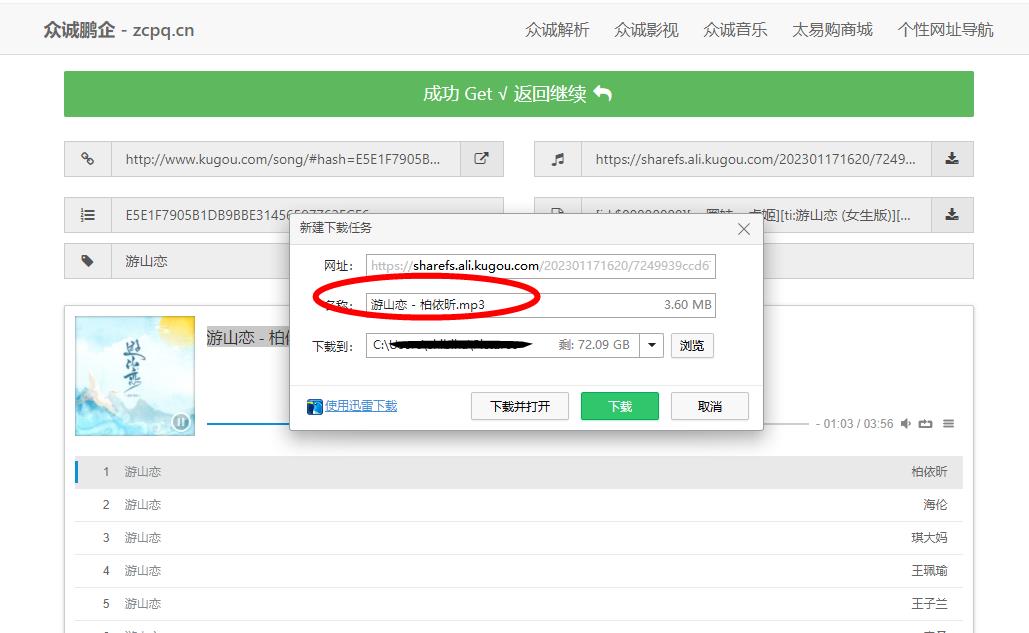
Task: Click the Thunder icon near 使用迅雷下载
Action: 314,407
